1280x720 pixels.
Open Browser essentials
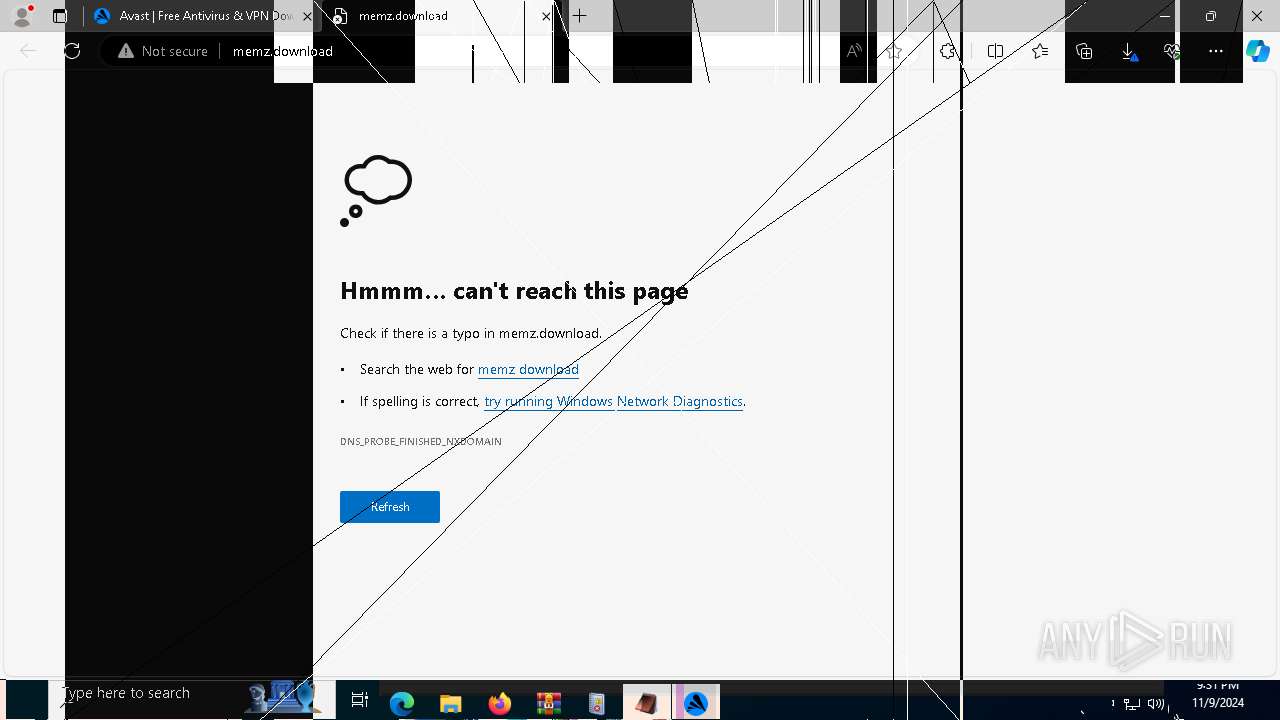pyautogui.click(x=1172, y=51)
